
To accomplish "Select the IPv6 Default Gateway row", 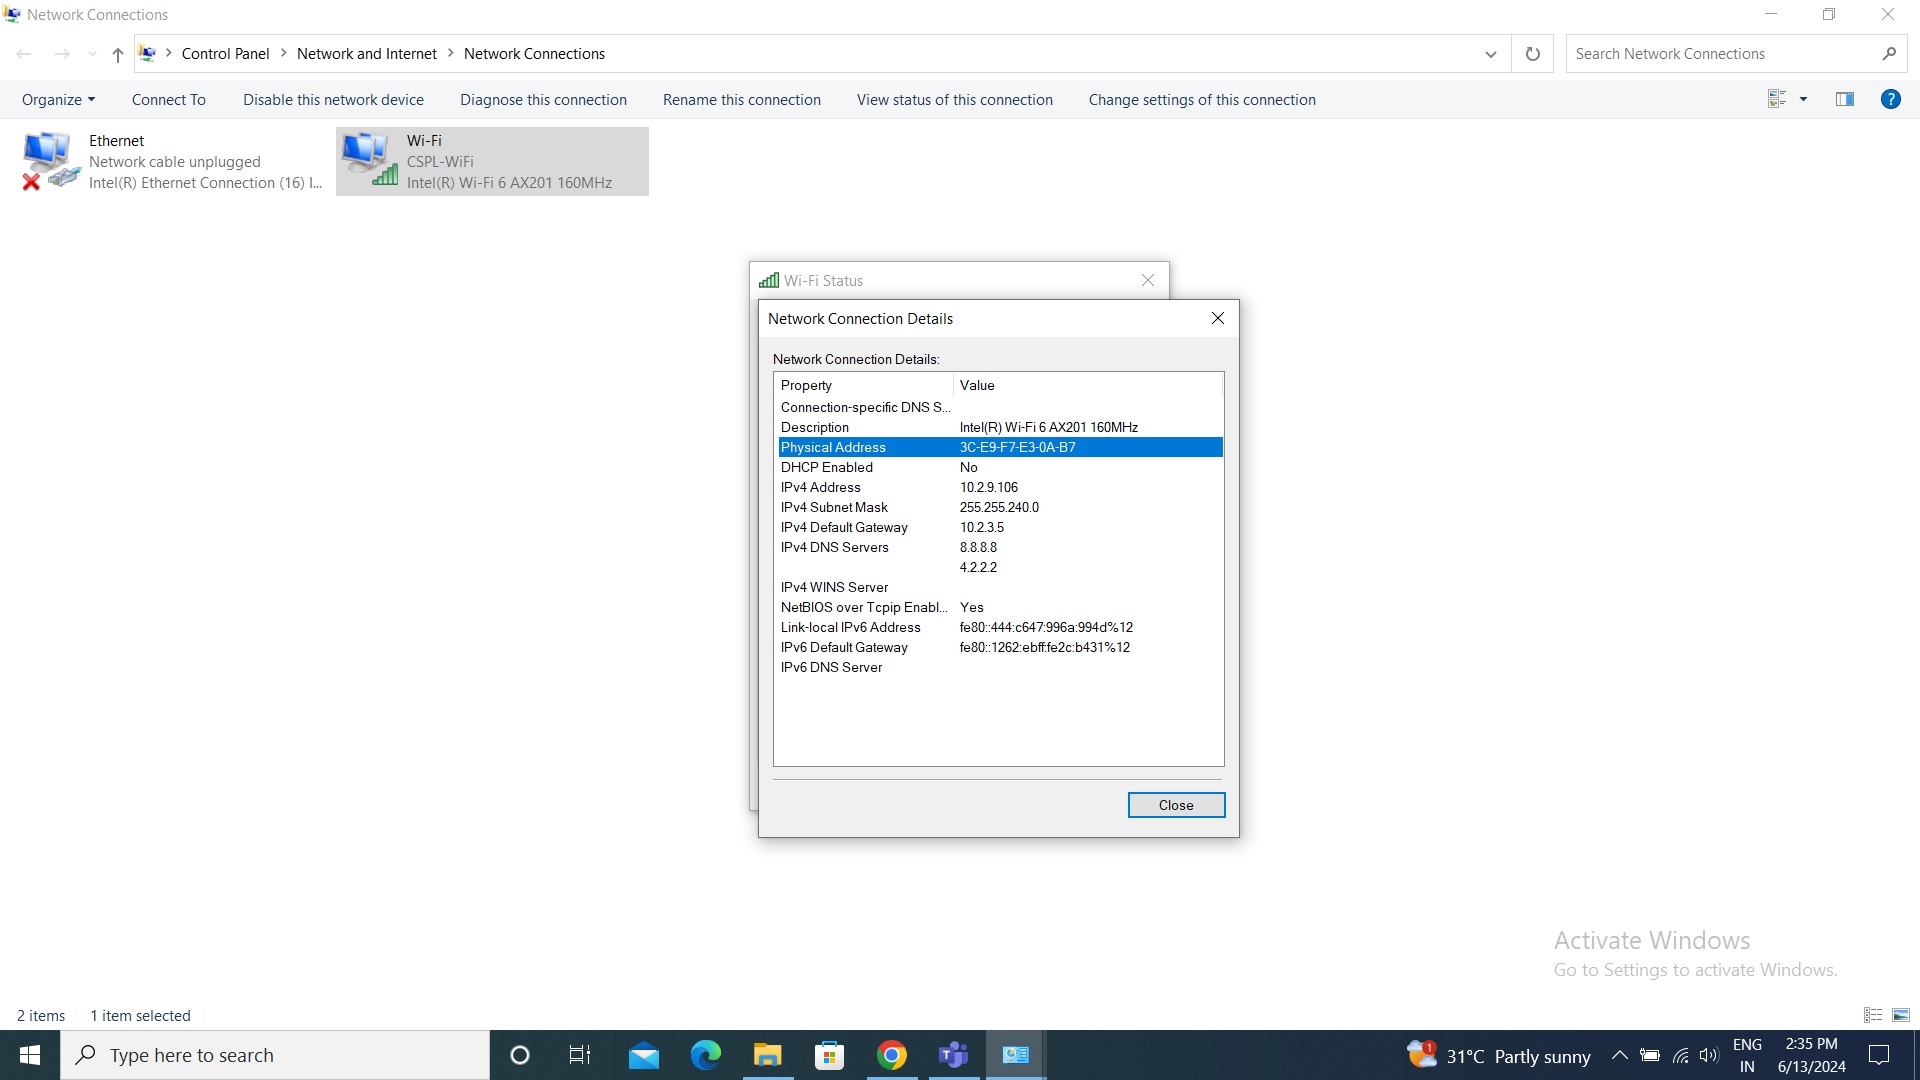I will coord(1000,647).
